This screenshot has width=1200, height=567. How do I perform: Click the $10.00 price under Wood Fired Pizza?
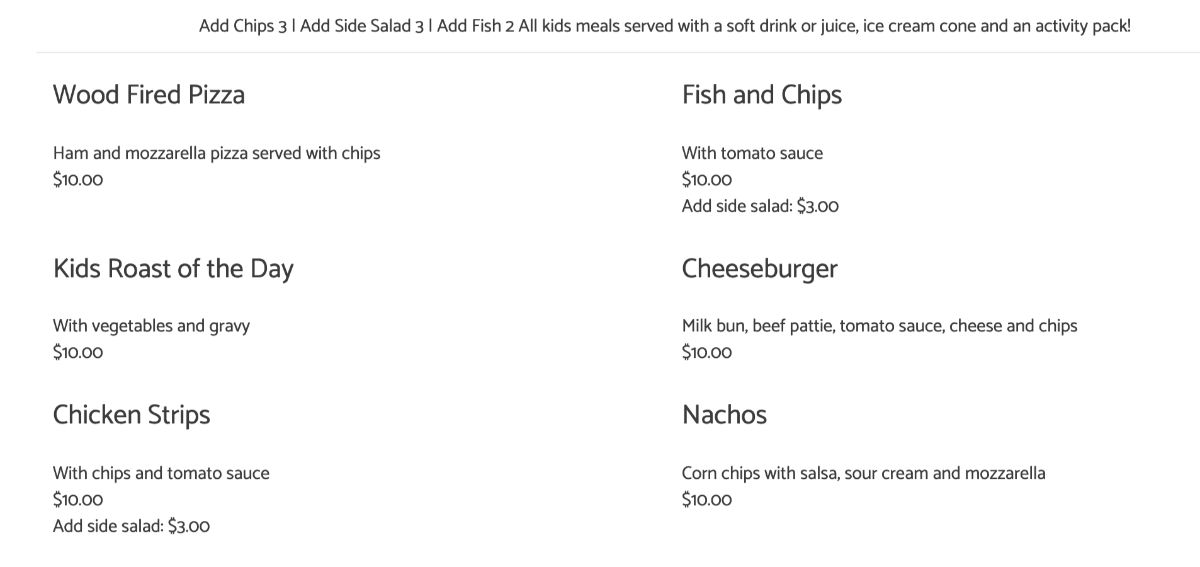78,180
